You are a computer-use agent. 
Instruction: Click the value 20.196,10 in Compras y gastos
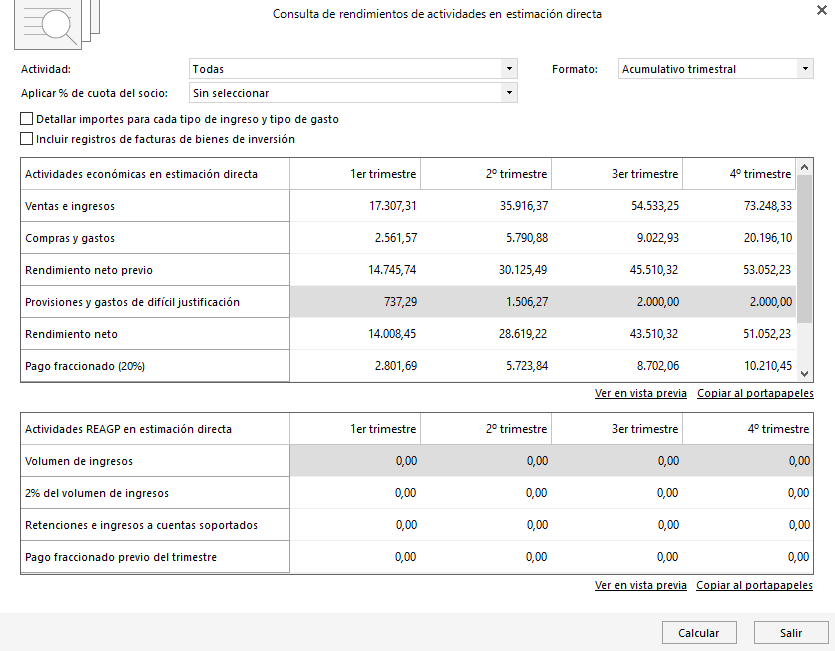click(768, 238)
